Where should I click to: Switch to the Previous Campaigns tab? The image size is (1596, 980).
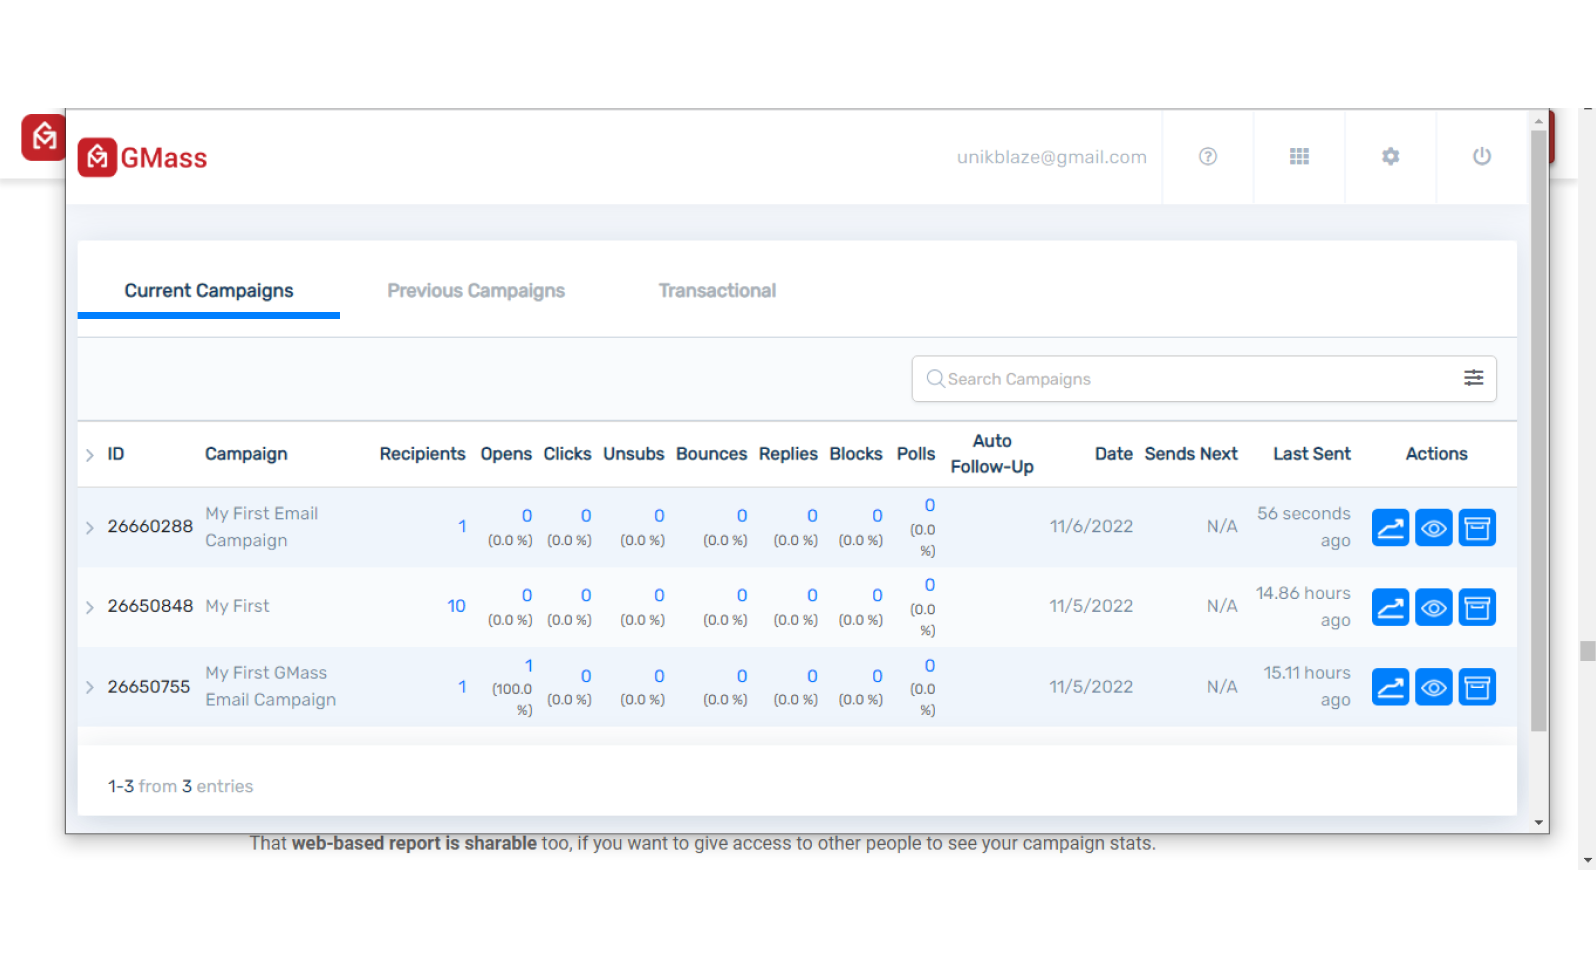click(x=476, y=291)
